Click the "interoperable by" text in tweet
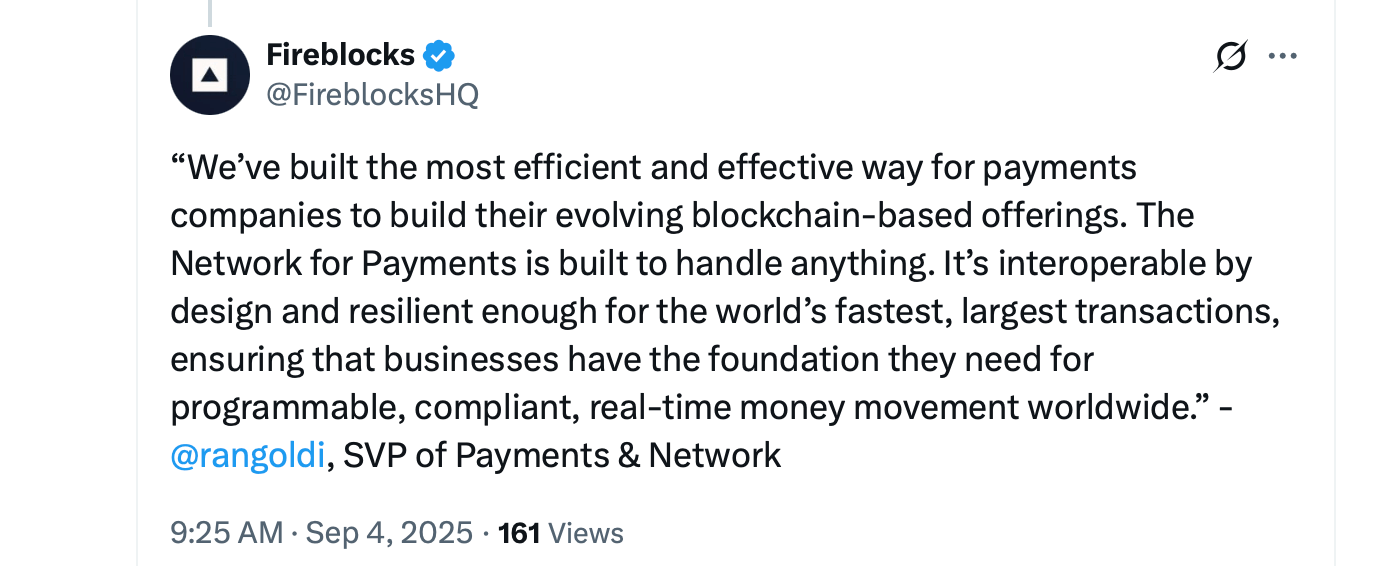 pyautogui.click(x=1125, y=264)
